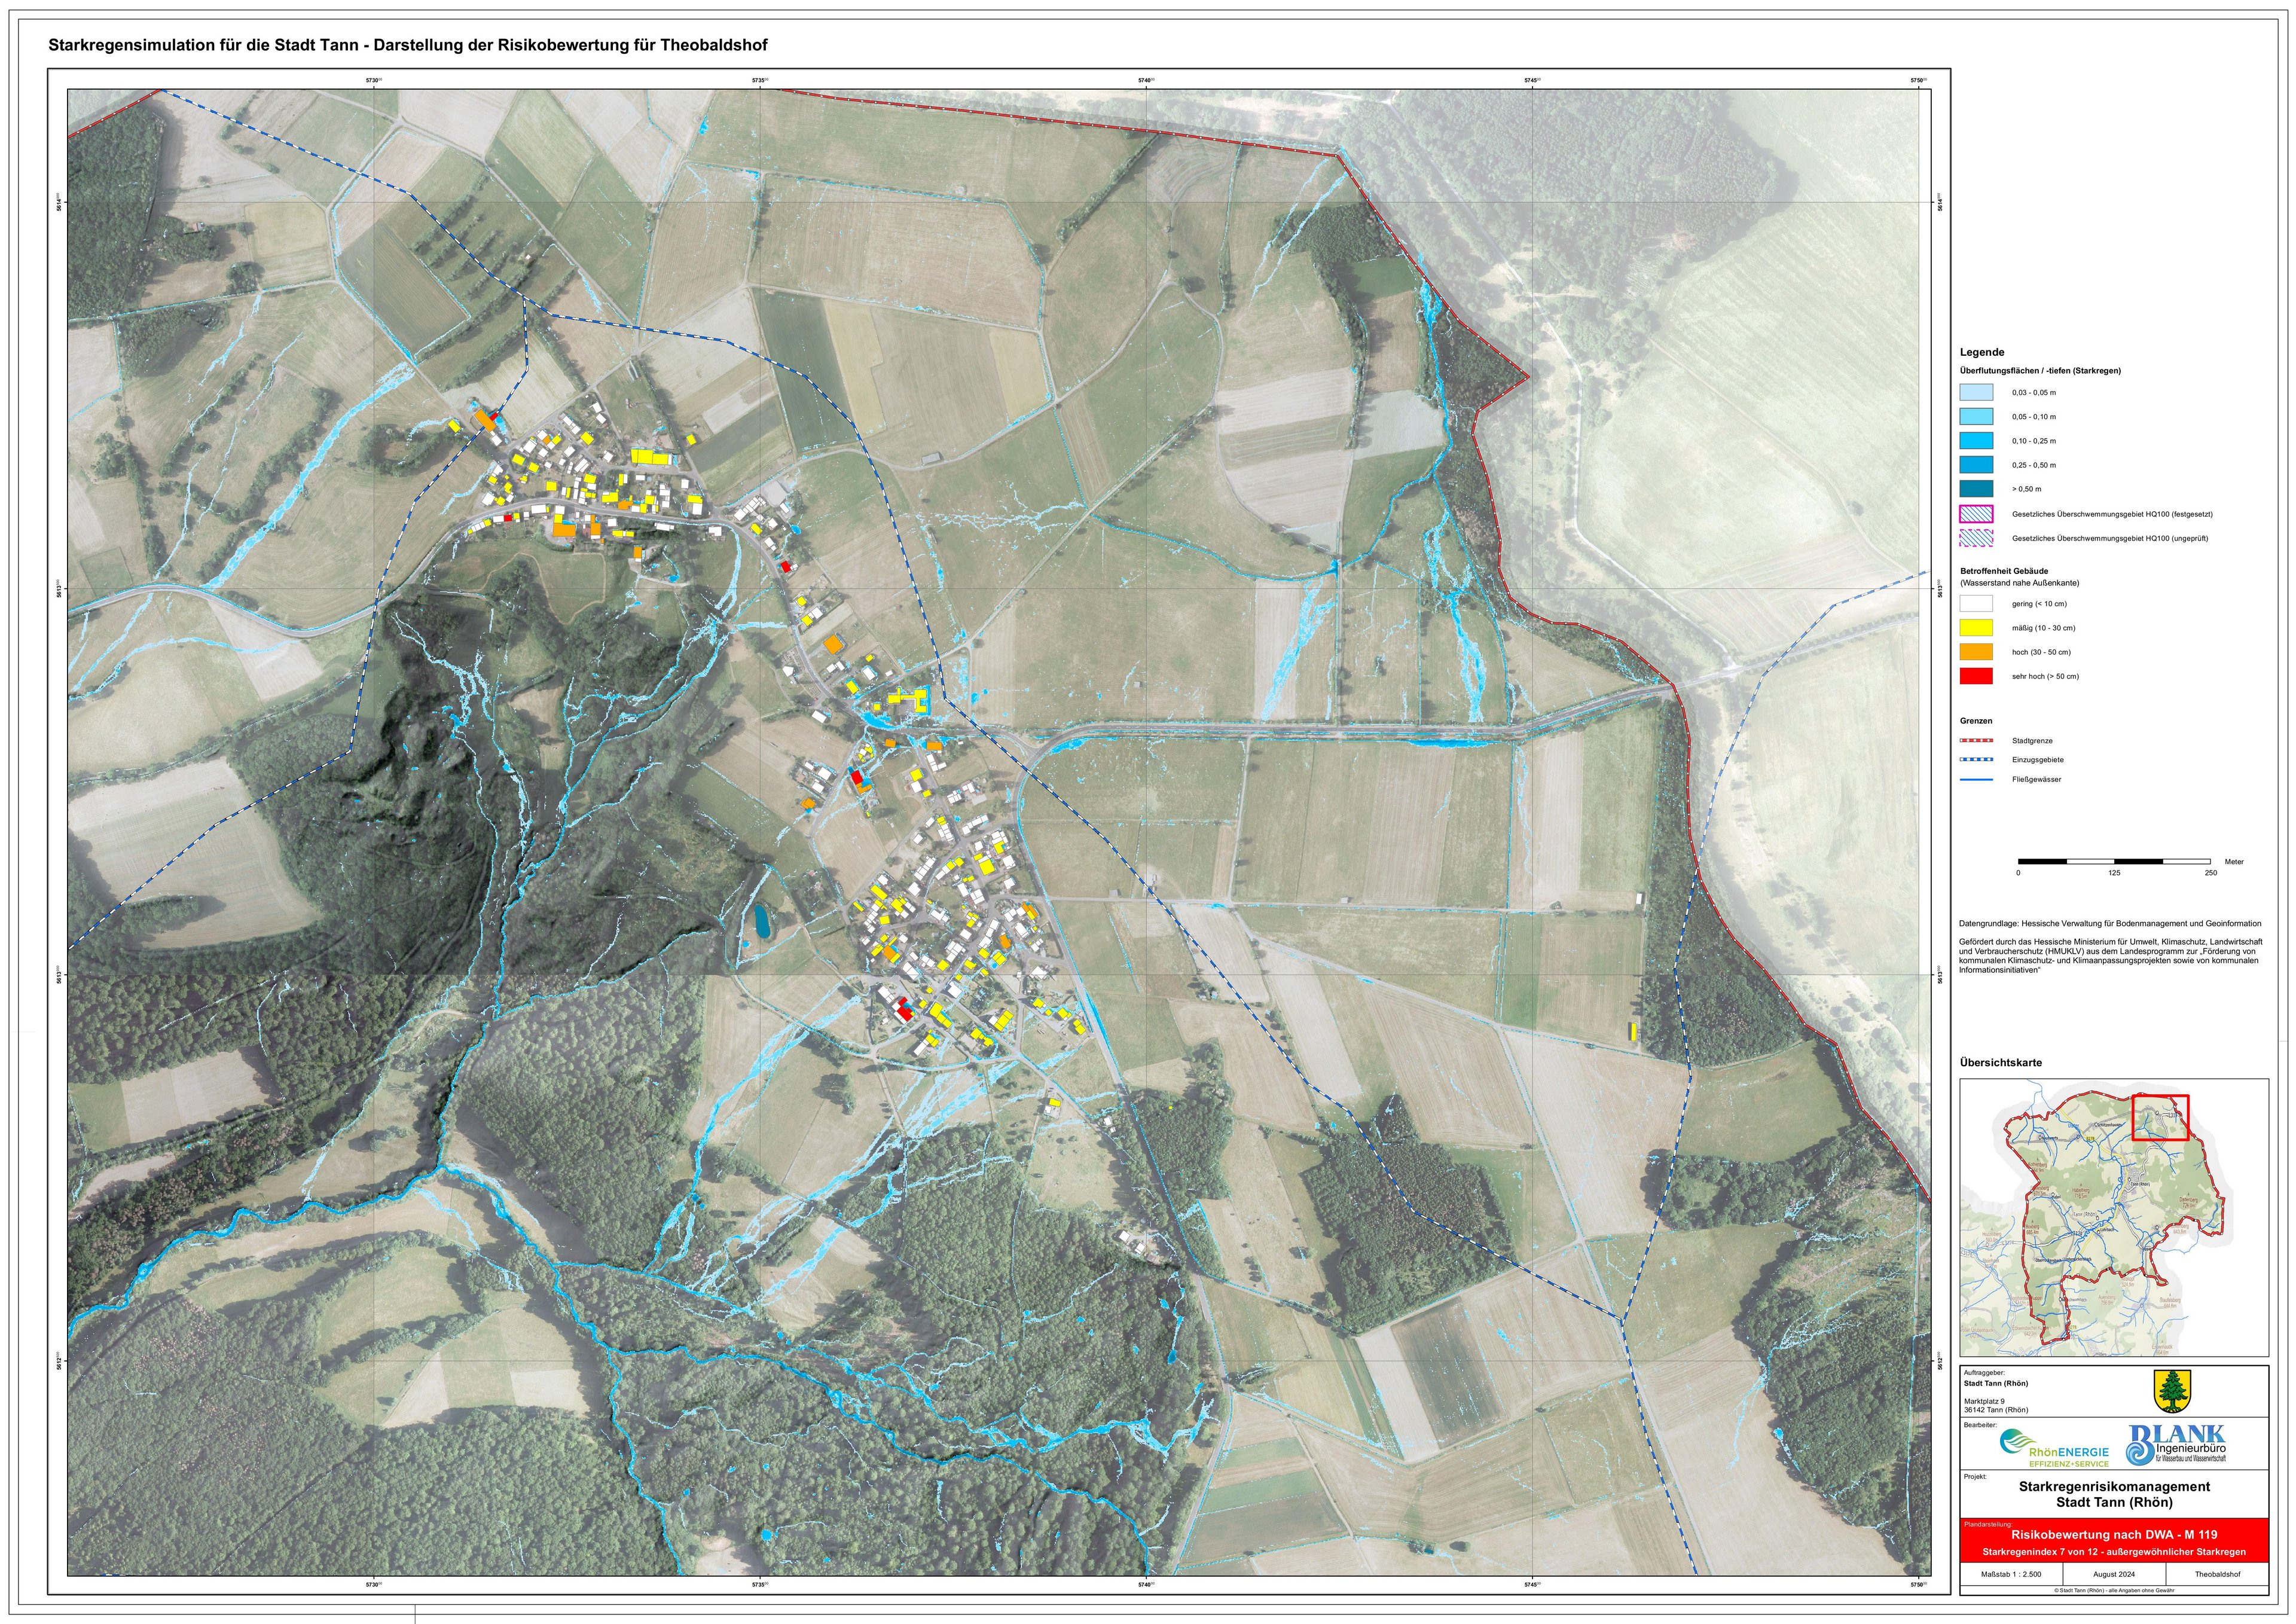Click the Fließgewässer blue line symbol
This screenshot has height=1624, width=2296.
coord(1976,779)
